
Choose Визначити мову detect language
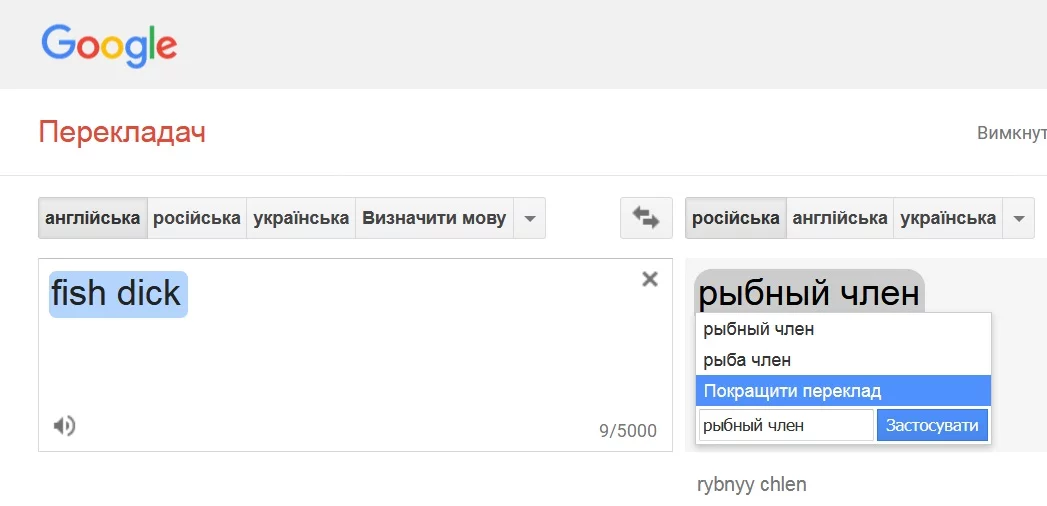(x=434, y=218)
